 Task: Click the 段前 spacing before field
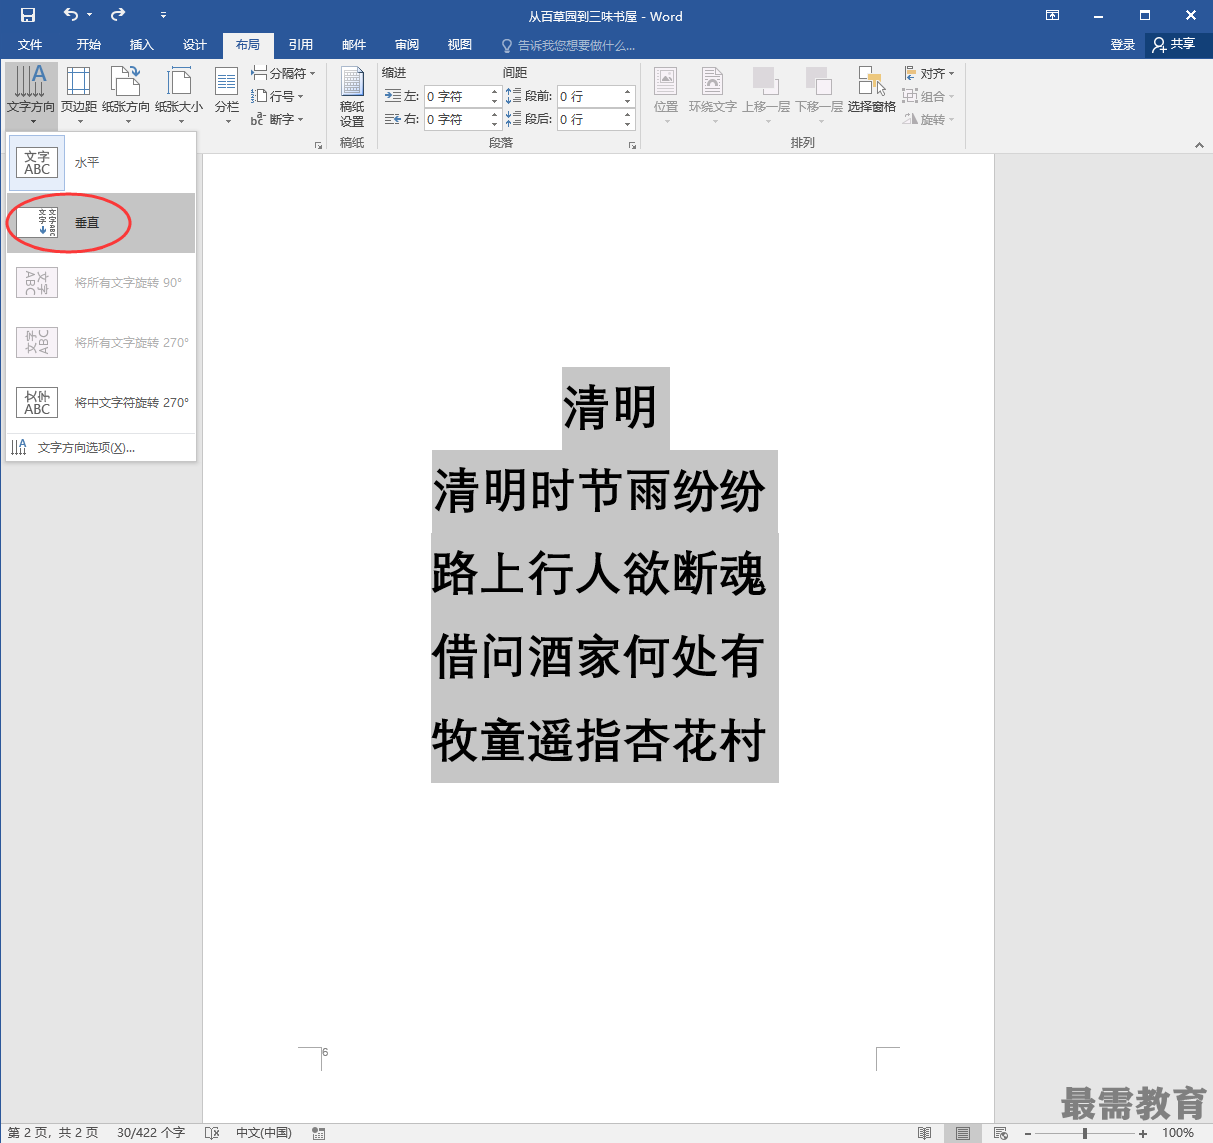589,96
